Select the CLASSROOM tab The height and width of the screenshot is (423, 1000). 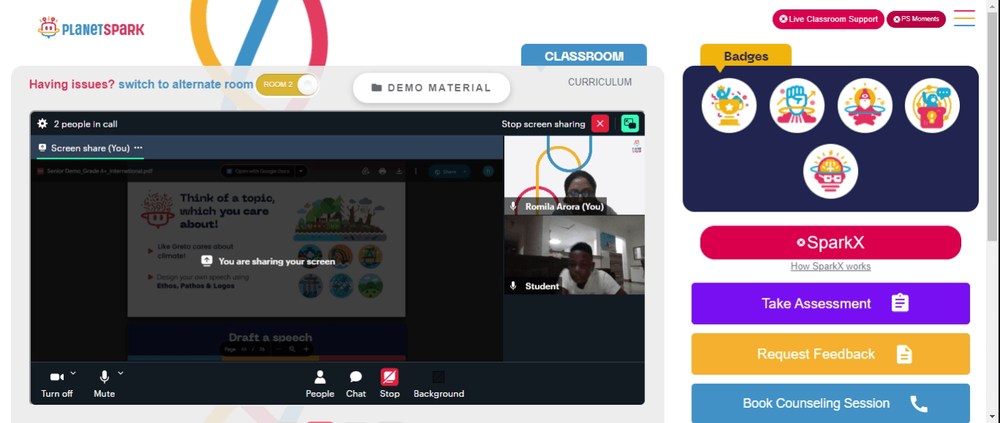click(584, 56)
